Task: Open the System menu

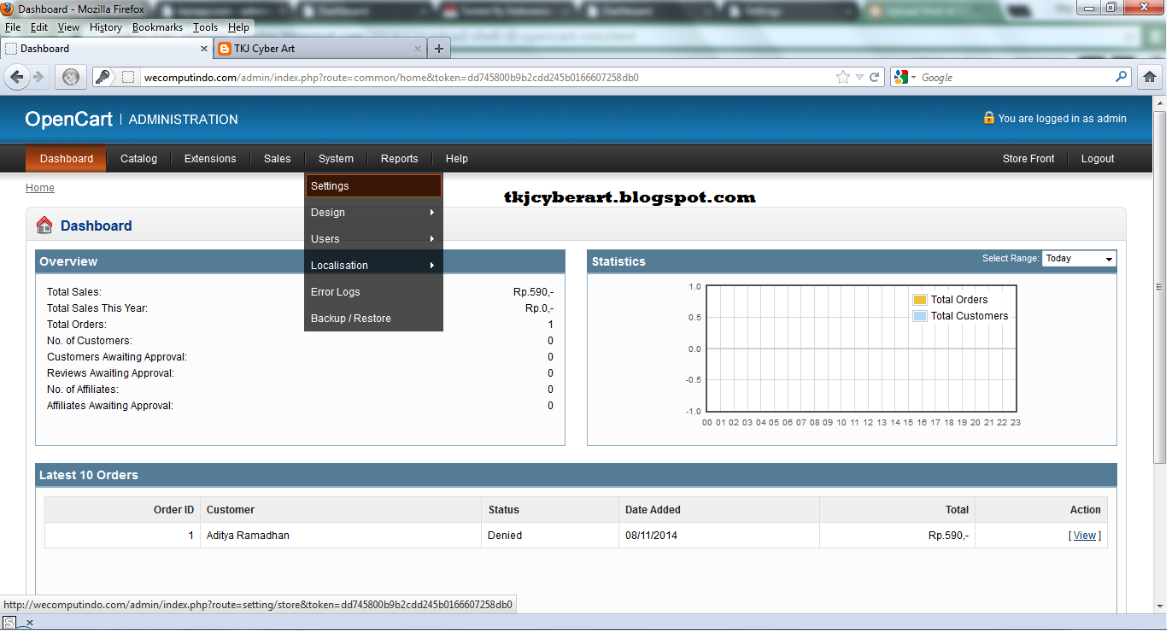Action: click(336, 158)
